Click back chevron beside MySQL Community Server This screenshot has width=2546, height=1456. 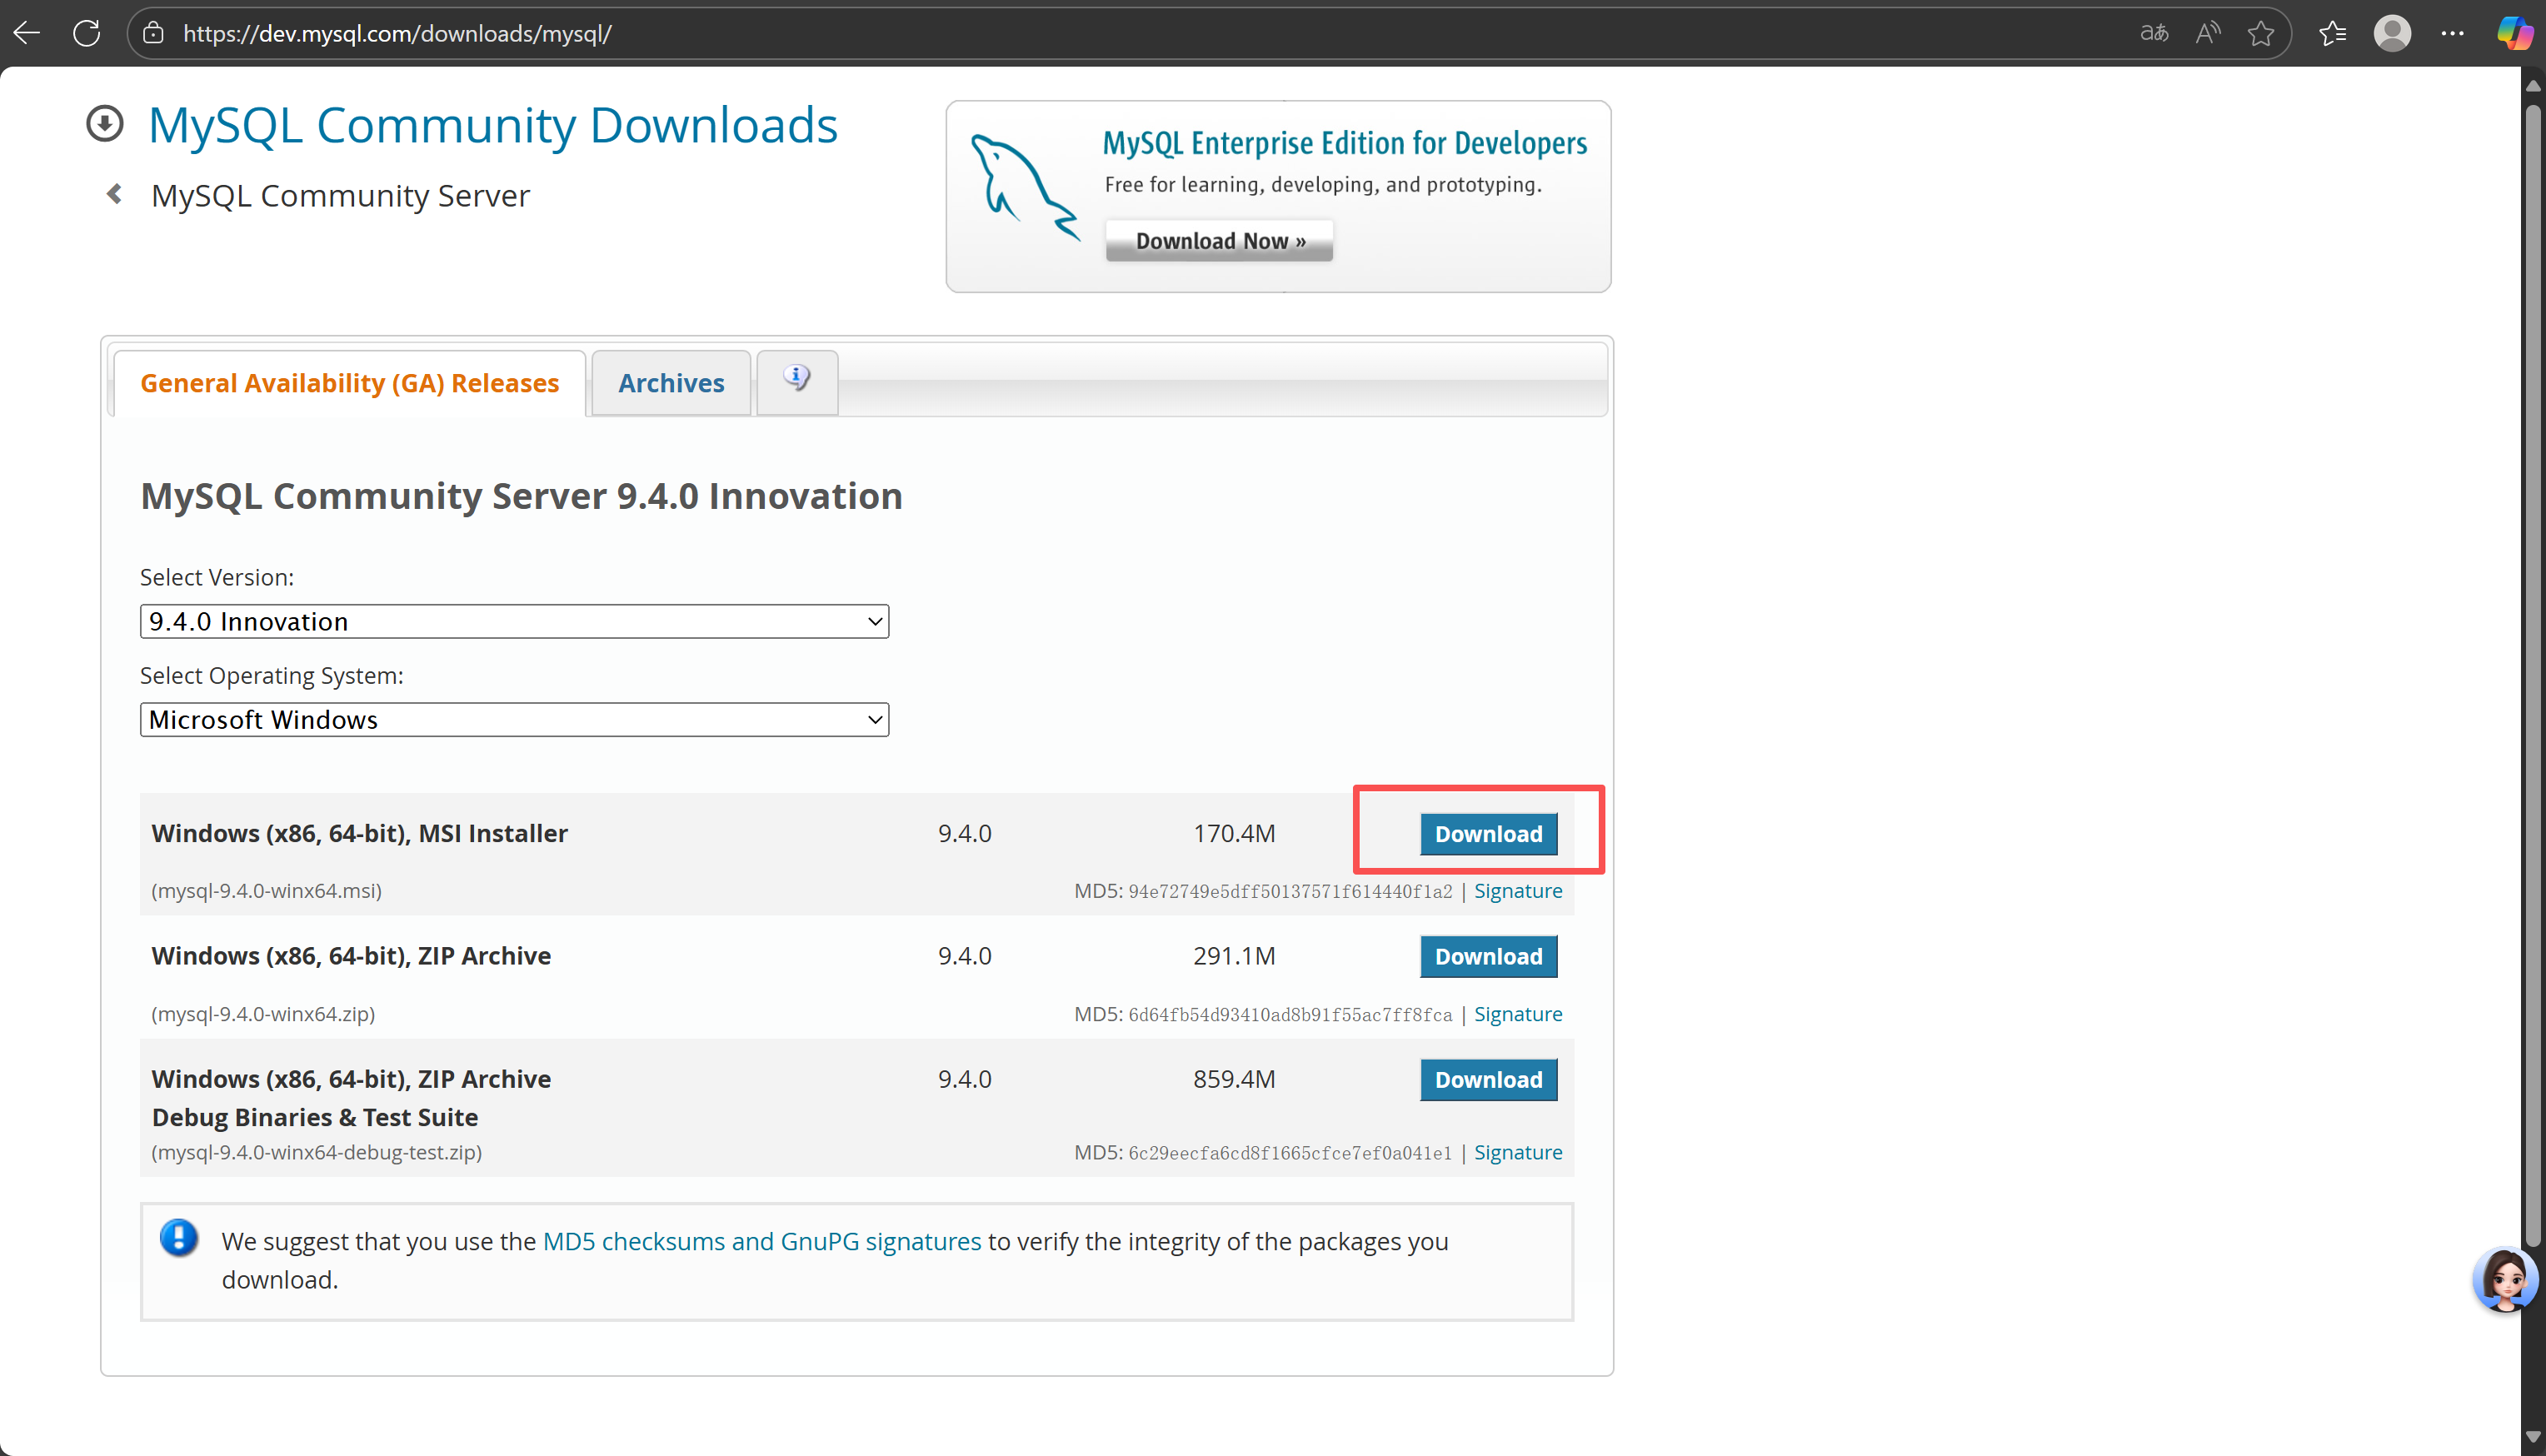tap(115, 194)
